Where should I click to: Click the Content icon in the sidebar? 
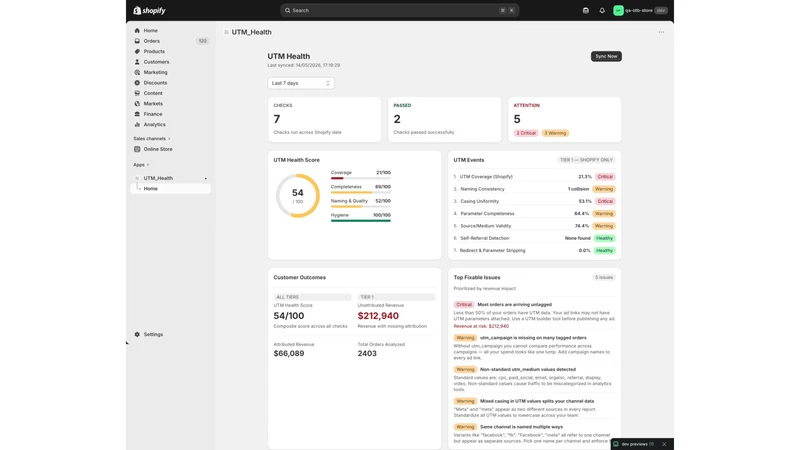click(137, 93)
